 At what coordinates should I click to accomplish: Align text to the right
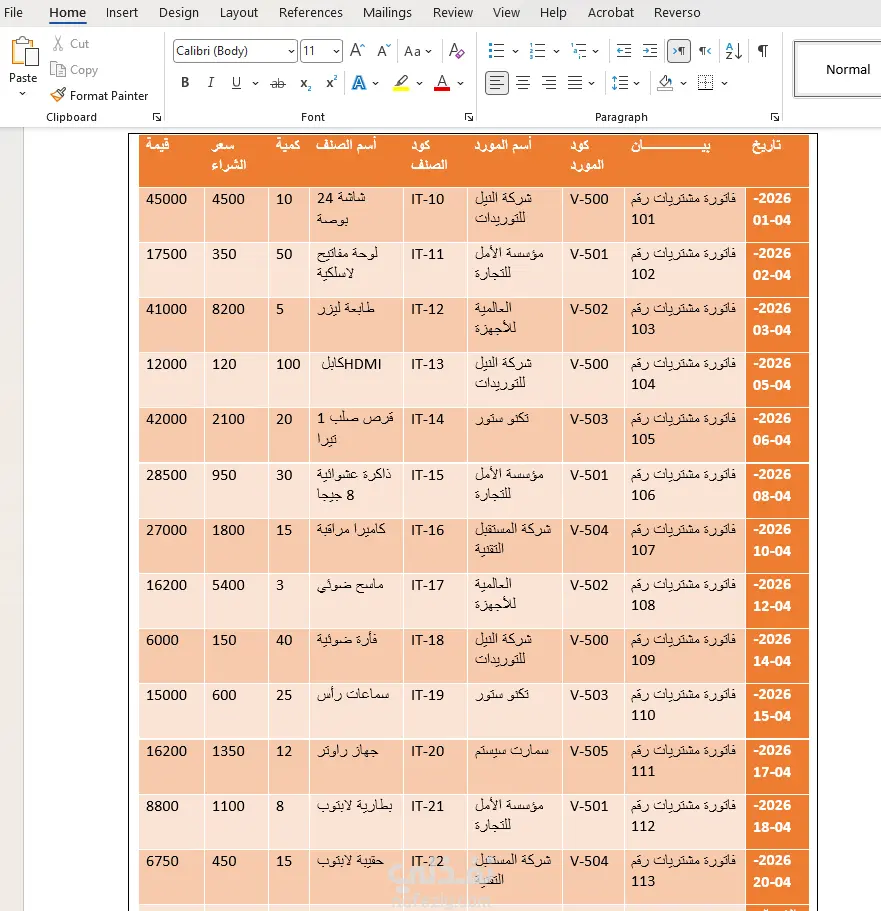point(549,83)
